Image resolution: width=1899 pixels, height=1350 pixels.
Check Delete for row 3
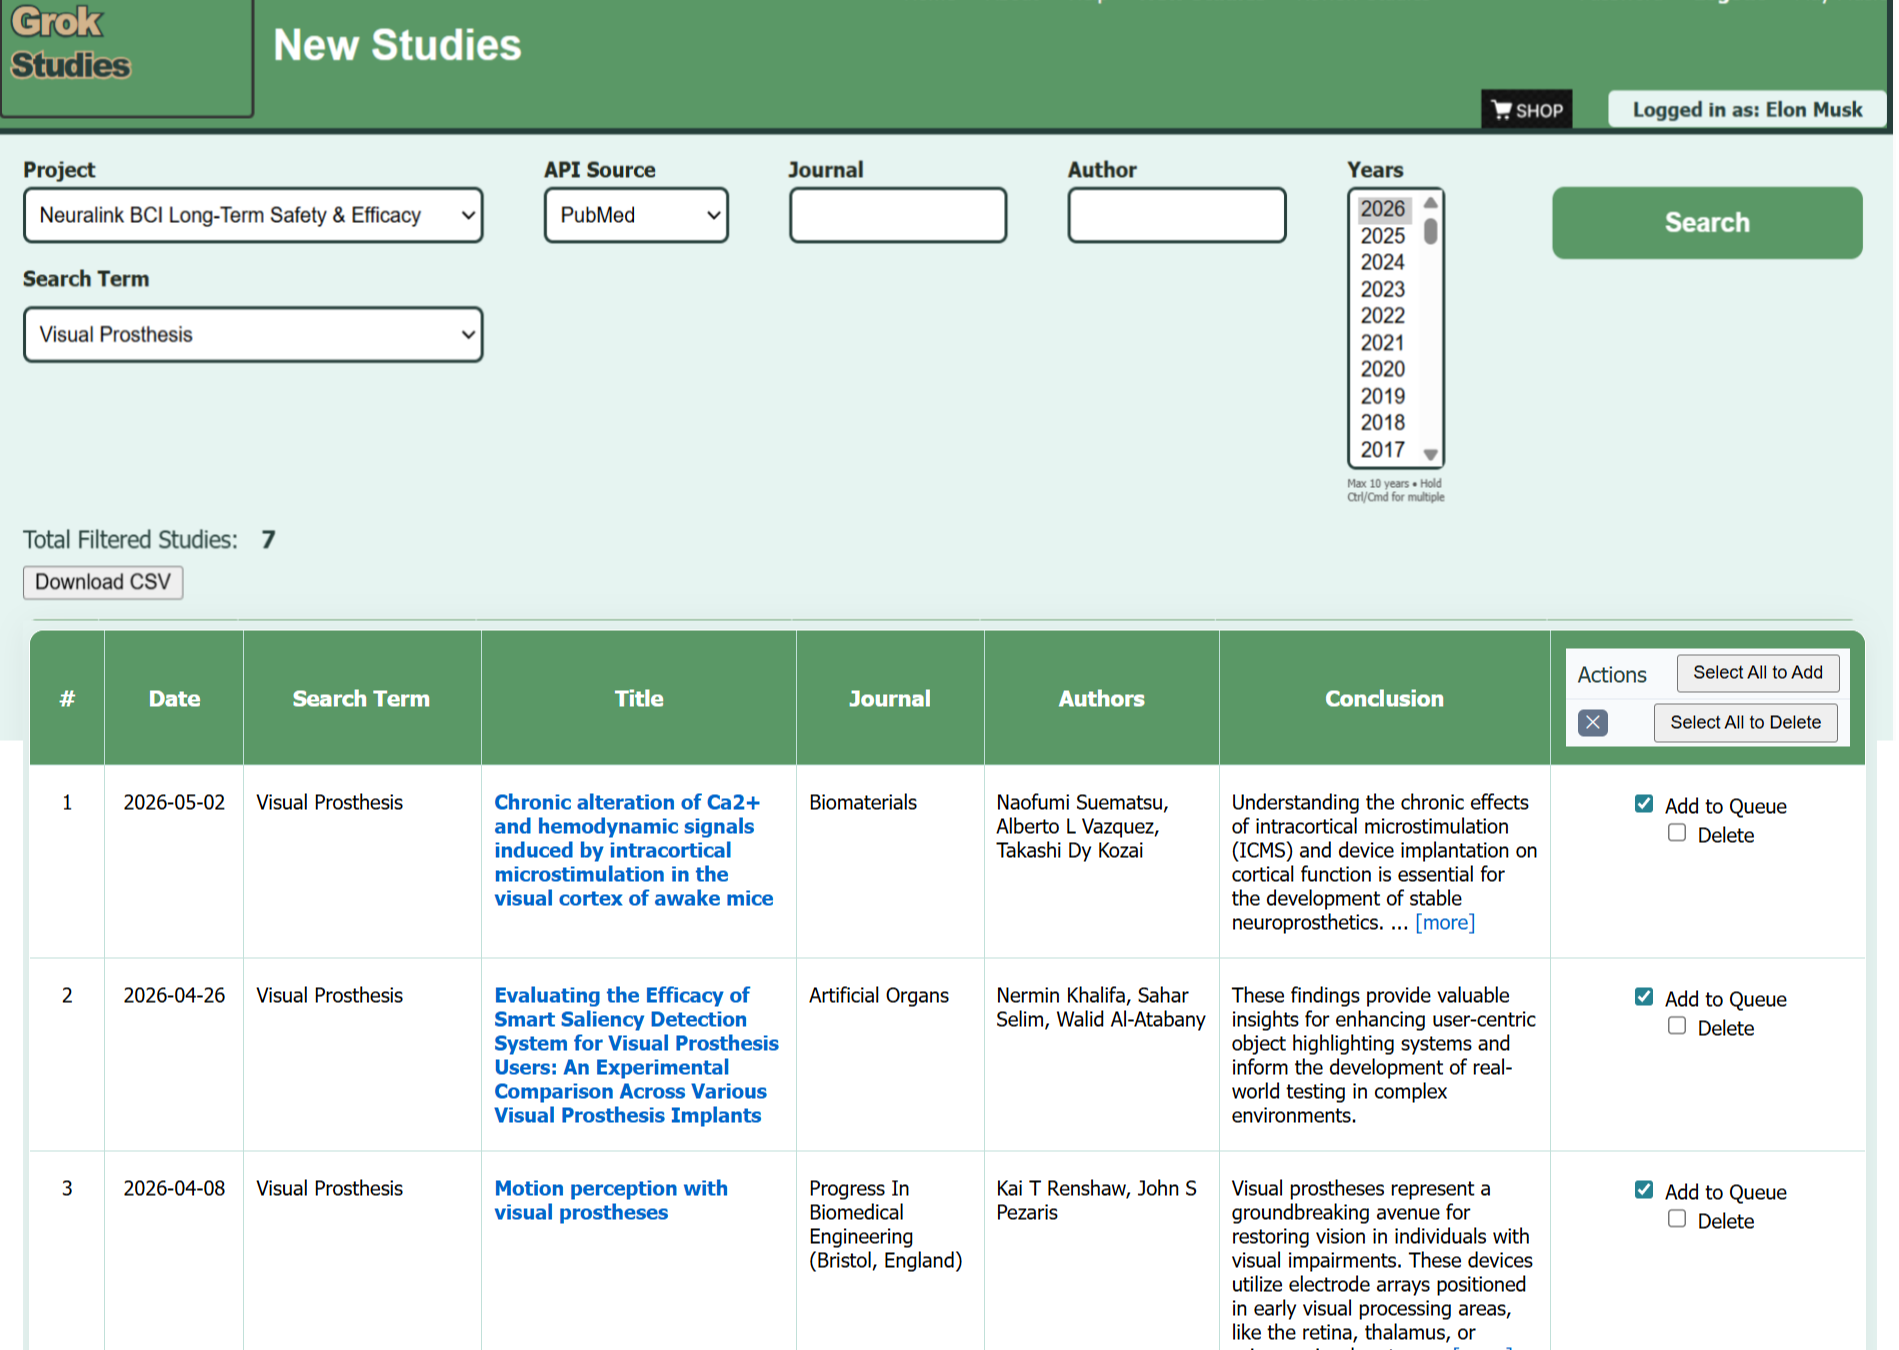pyautogui.click(x=1677, y=1219)
